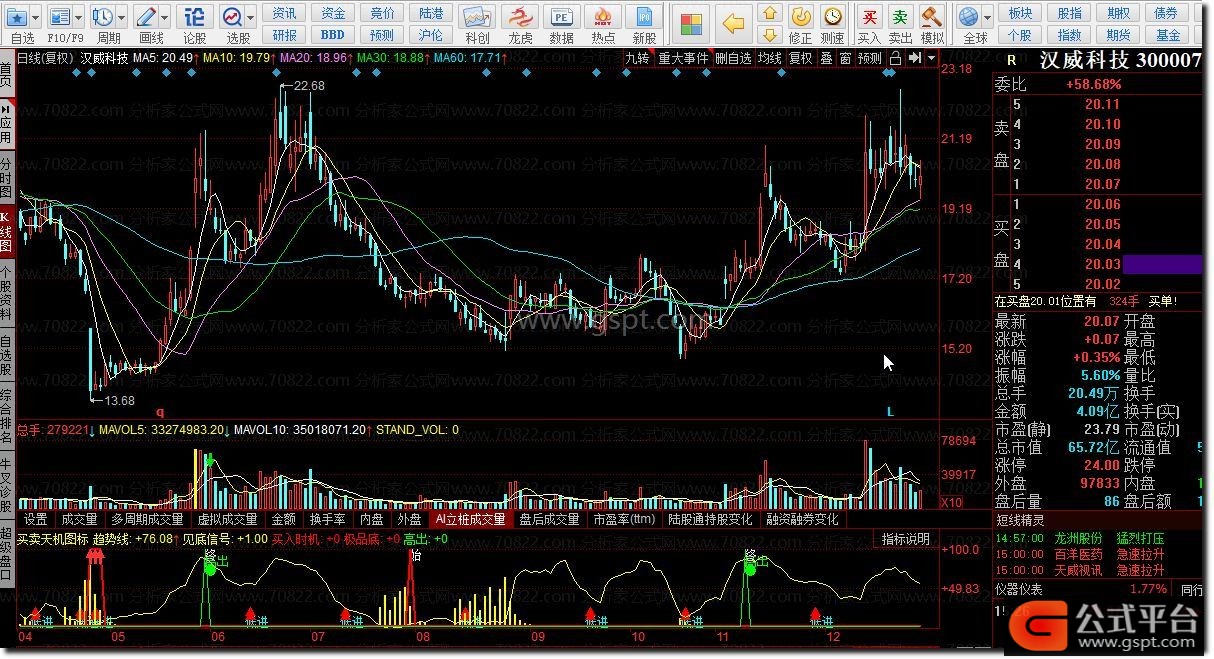
Task: Toggle 九转 indicator on chart
Action: [x=637, y=58]
